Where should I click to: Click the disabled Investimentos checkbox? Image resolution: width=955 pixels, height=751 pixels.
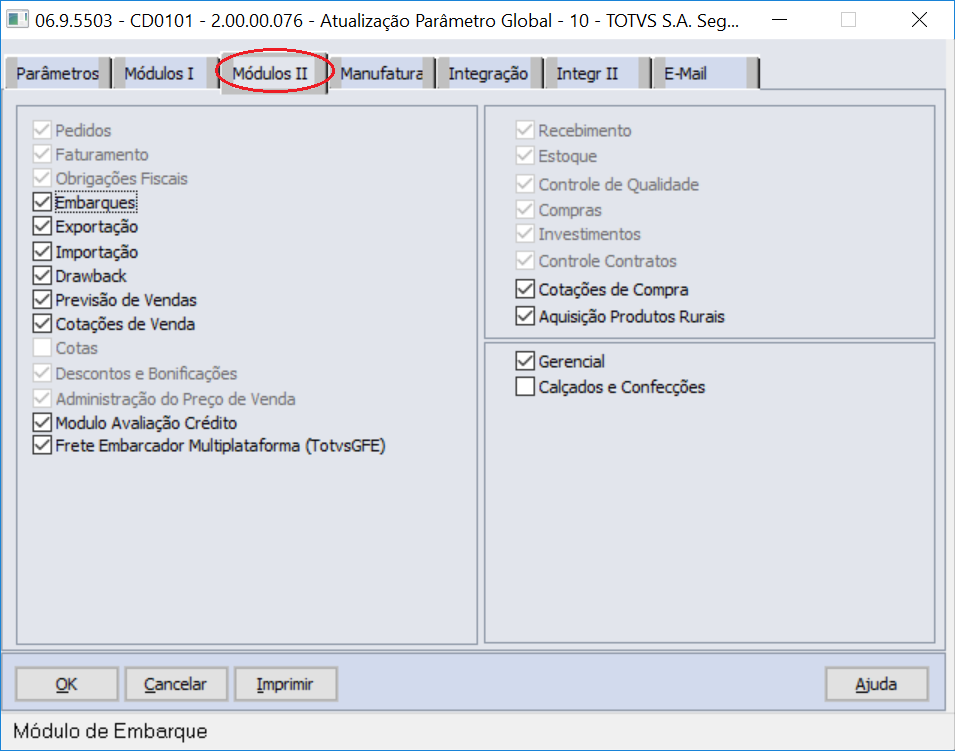[x=525, y=234]
